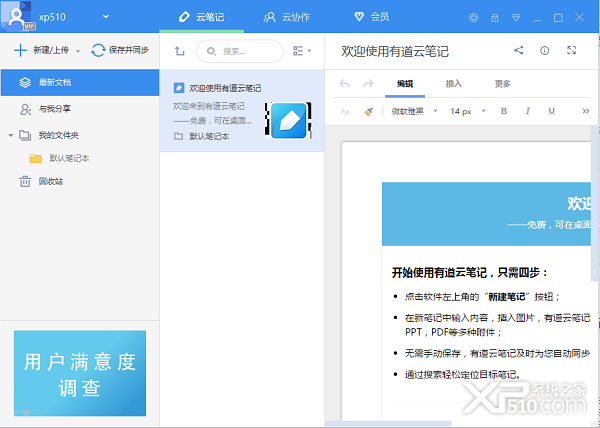Click the blue welcome banner in note

tap(486, 214)
